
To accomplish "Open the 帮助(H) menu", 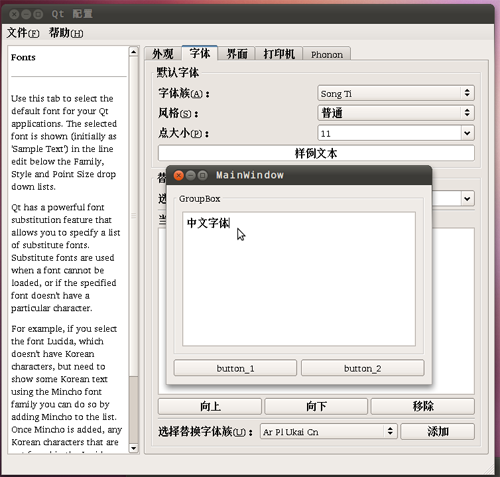I will coord(66,33).
